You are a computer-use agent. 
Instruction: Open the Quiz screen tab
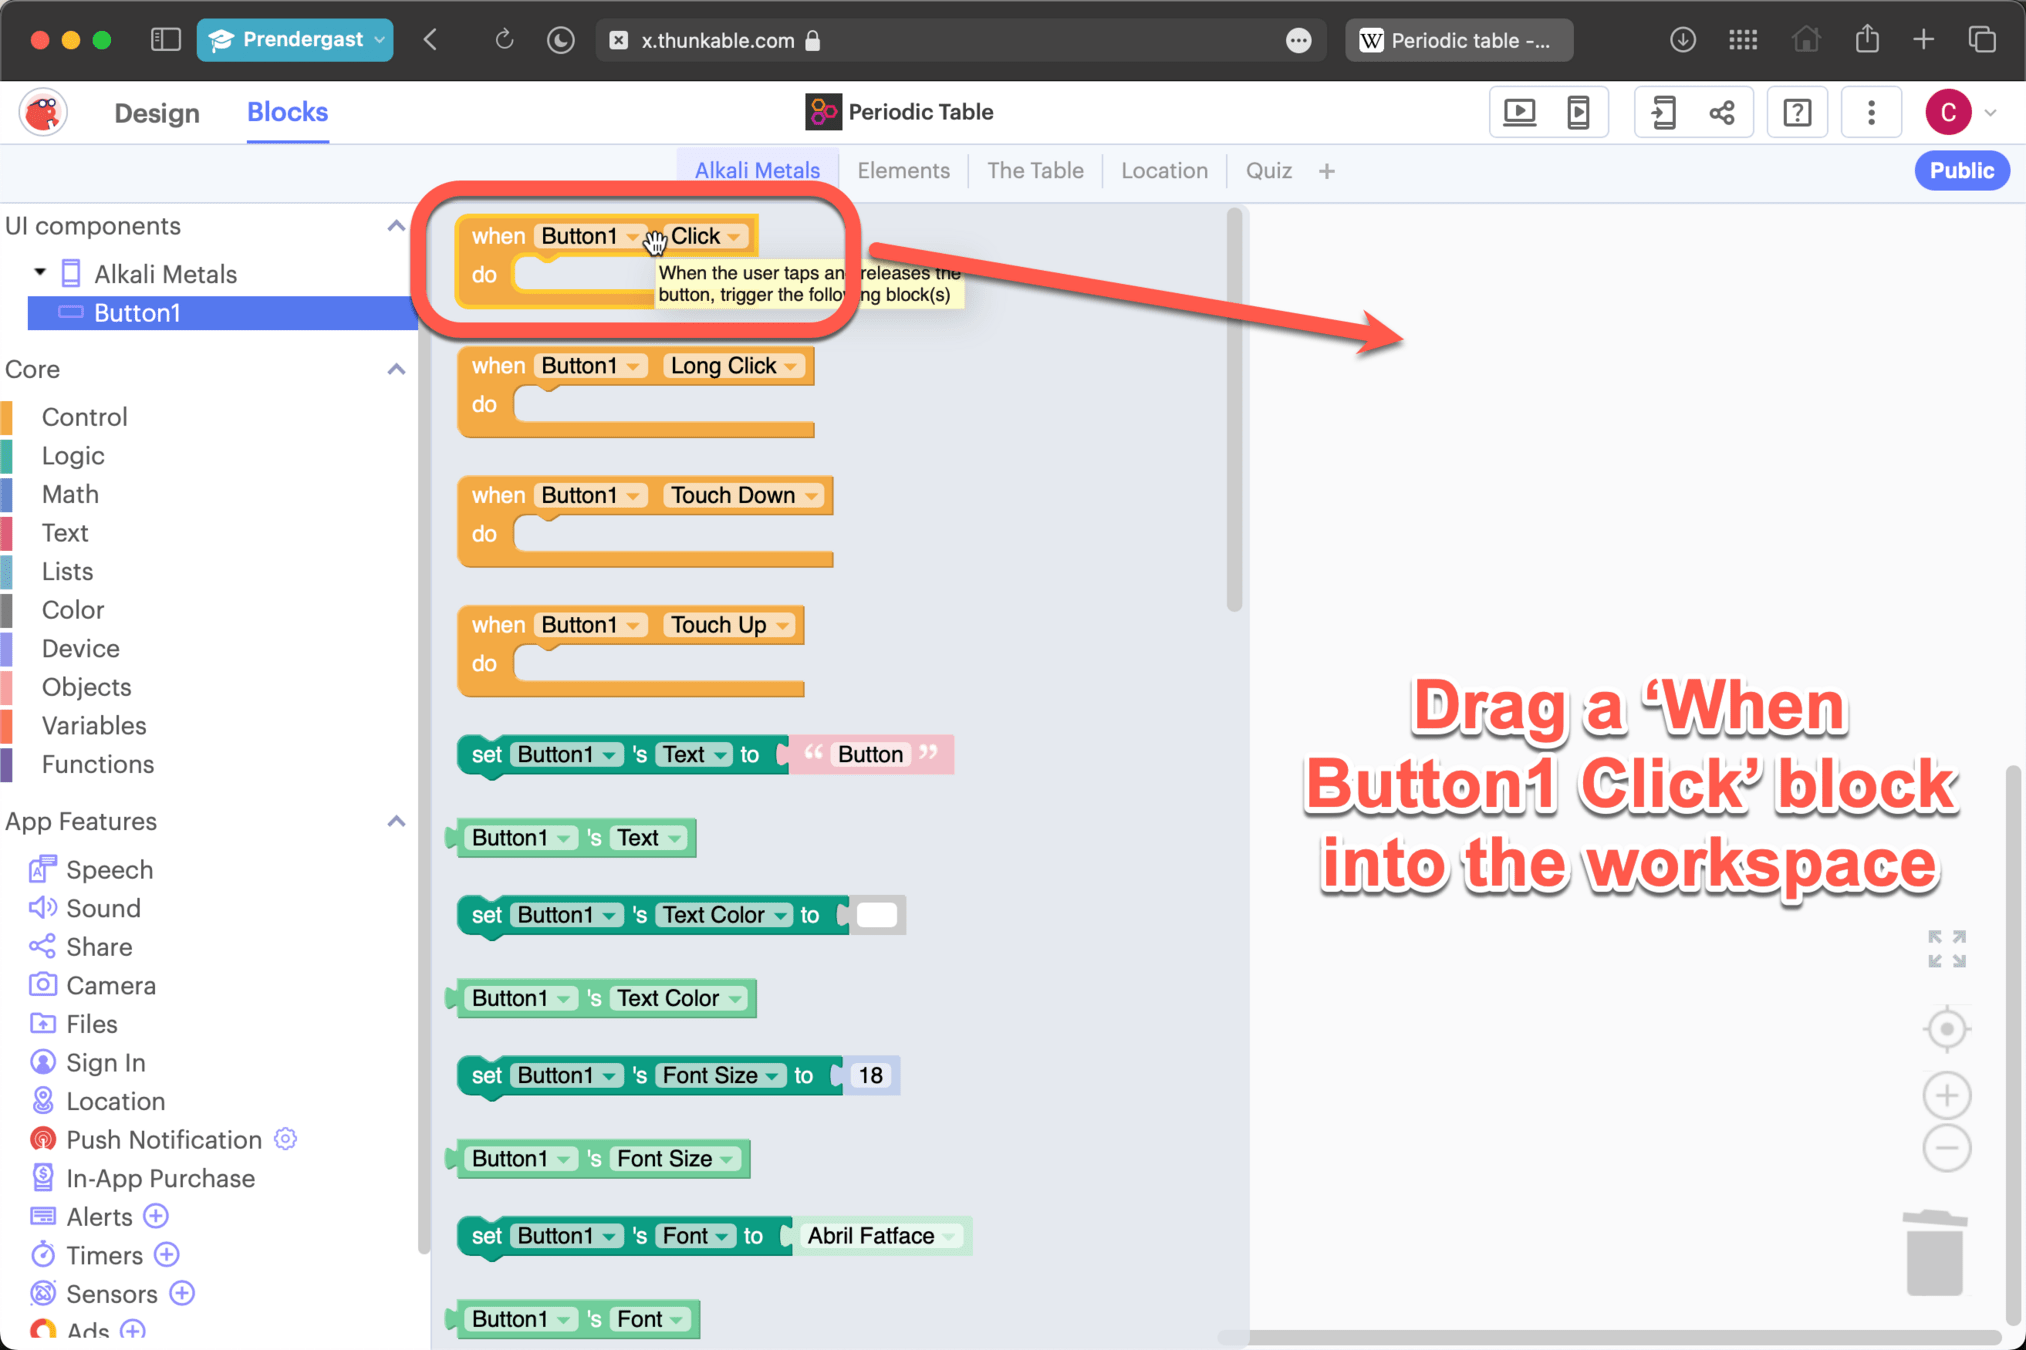(x=1268, y=171)
